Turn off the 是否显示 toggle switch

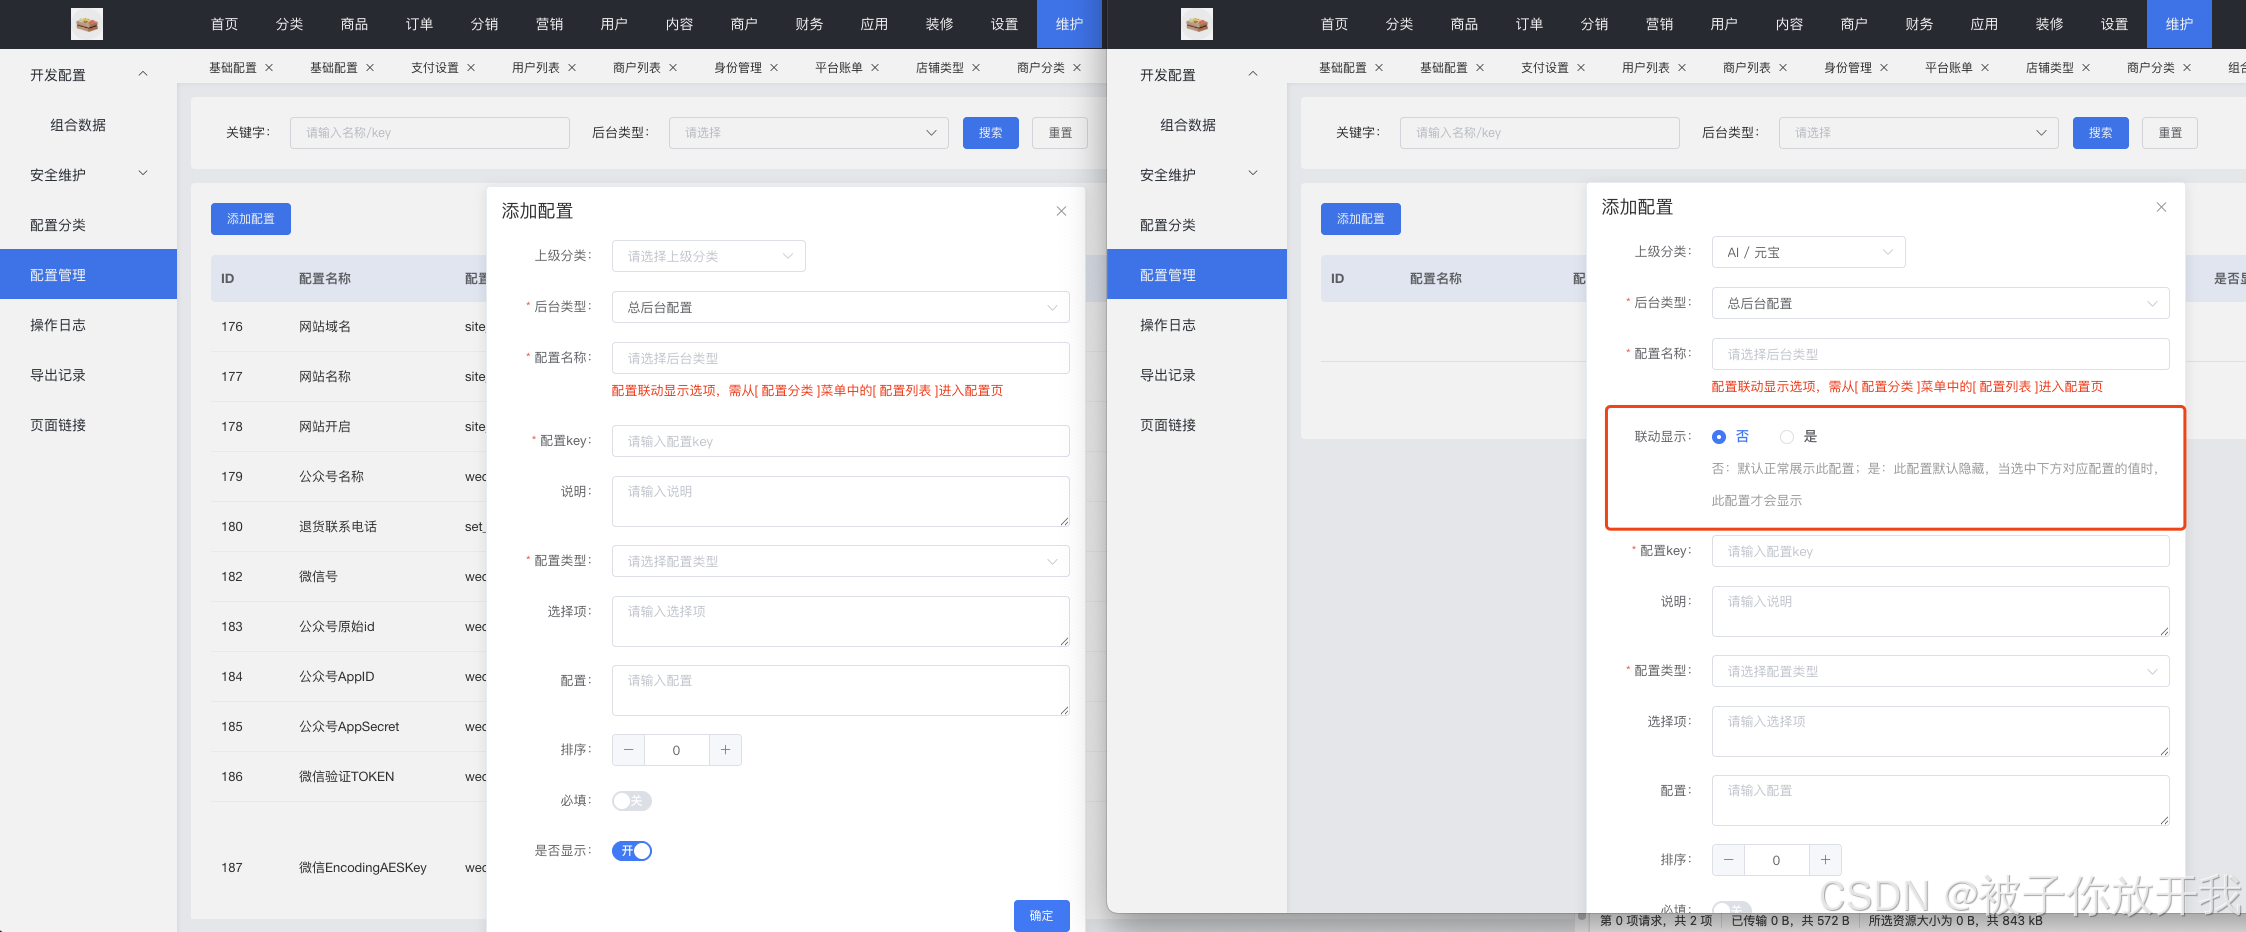(631, 850)
